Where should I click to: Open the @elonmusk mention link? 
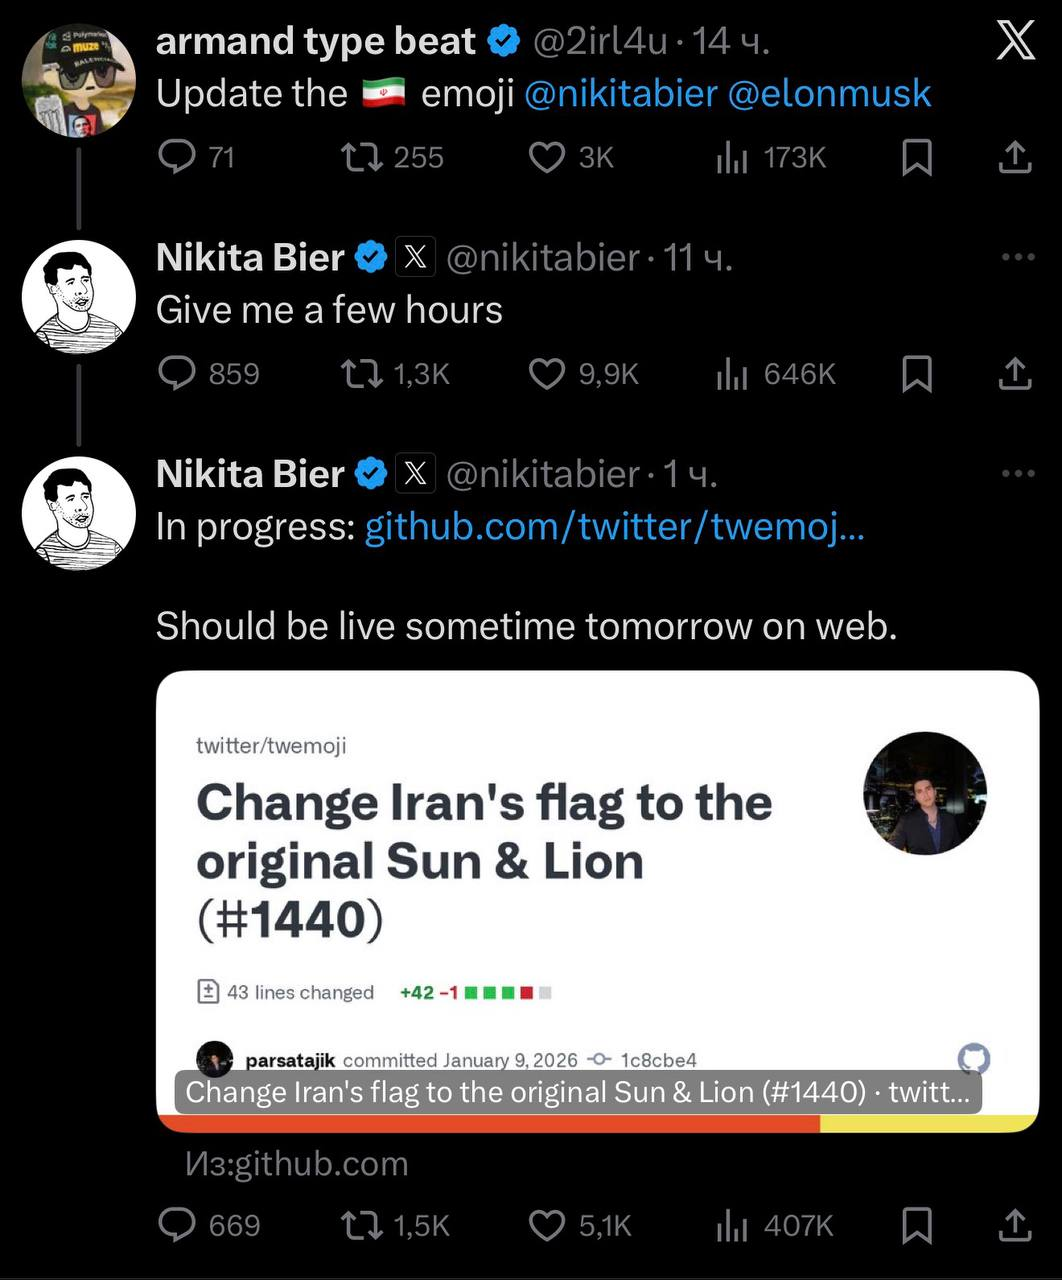point(829,94)
